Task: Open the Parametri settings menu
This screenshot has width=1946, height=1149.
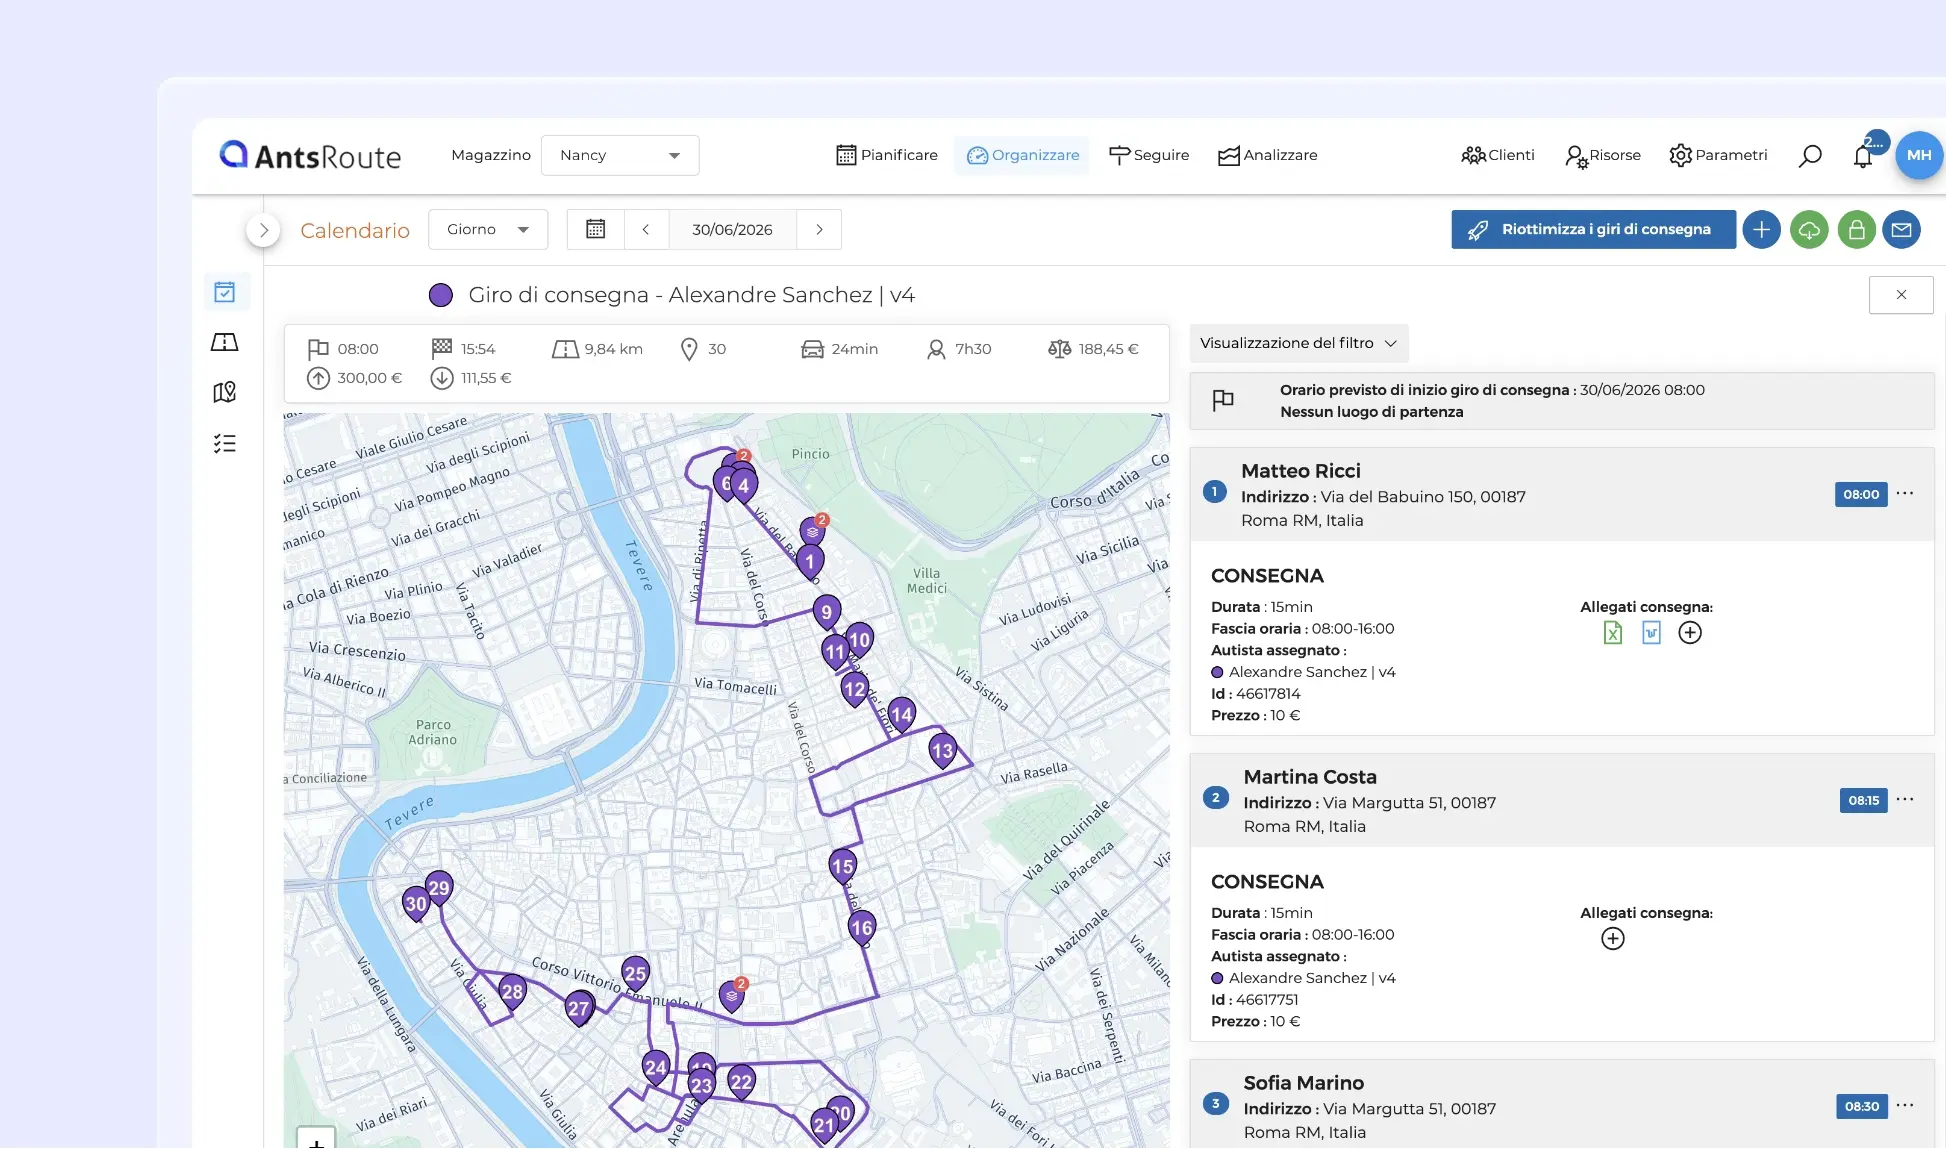Action: click(x=1718, y=155)
